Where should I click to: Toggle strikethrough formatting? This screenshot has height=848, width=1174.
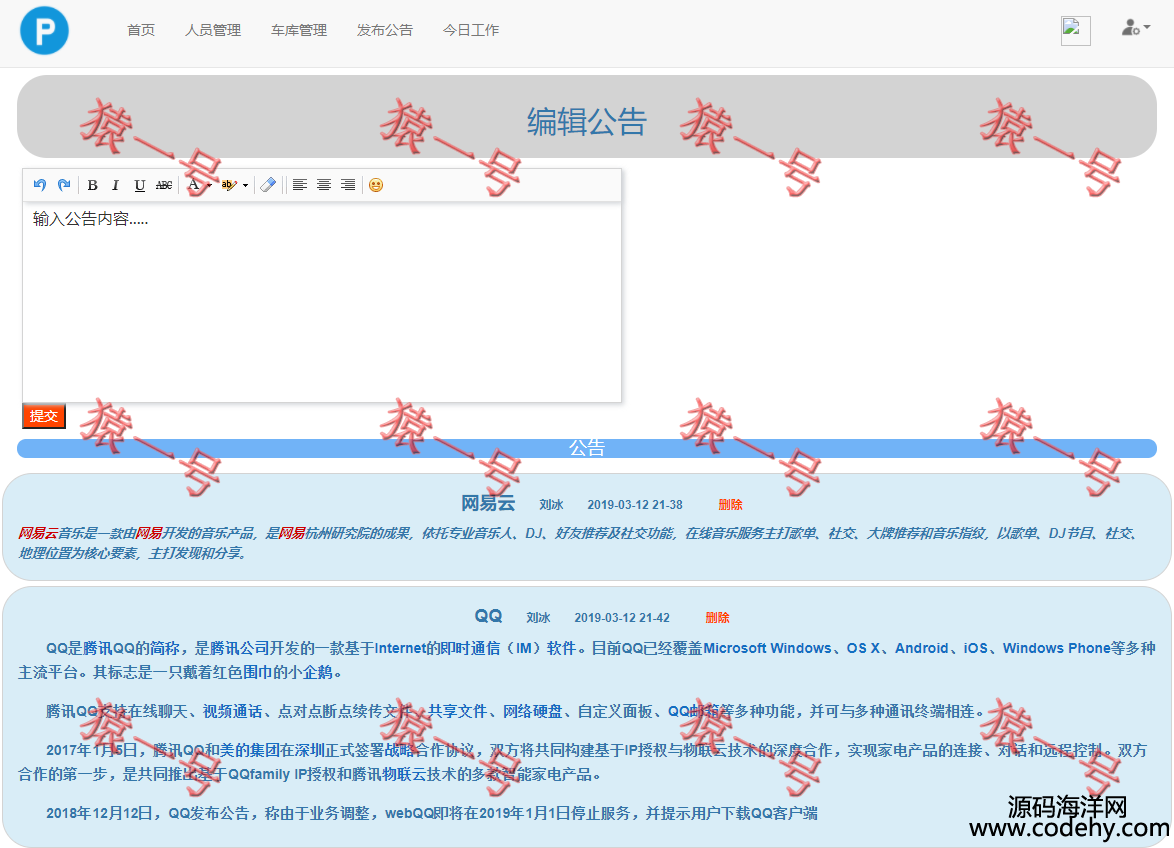pos(164,185)
